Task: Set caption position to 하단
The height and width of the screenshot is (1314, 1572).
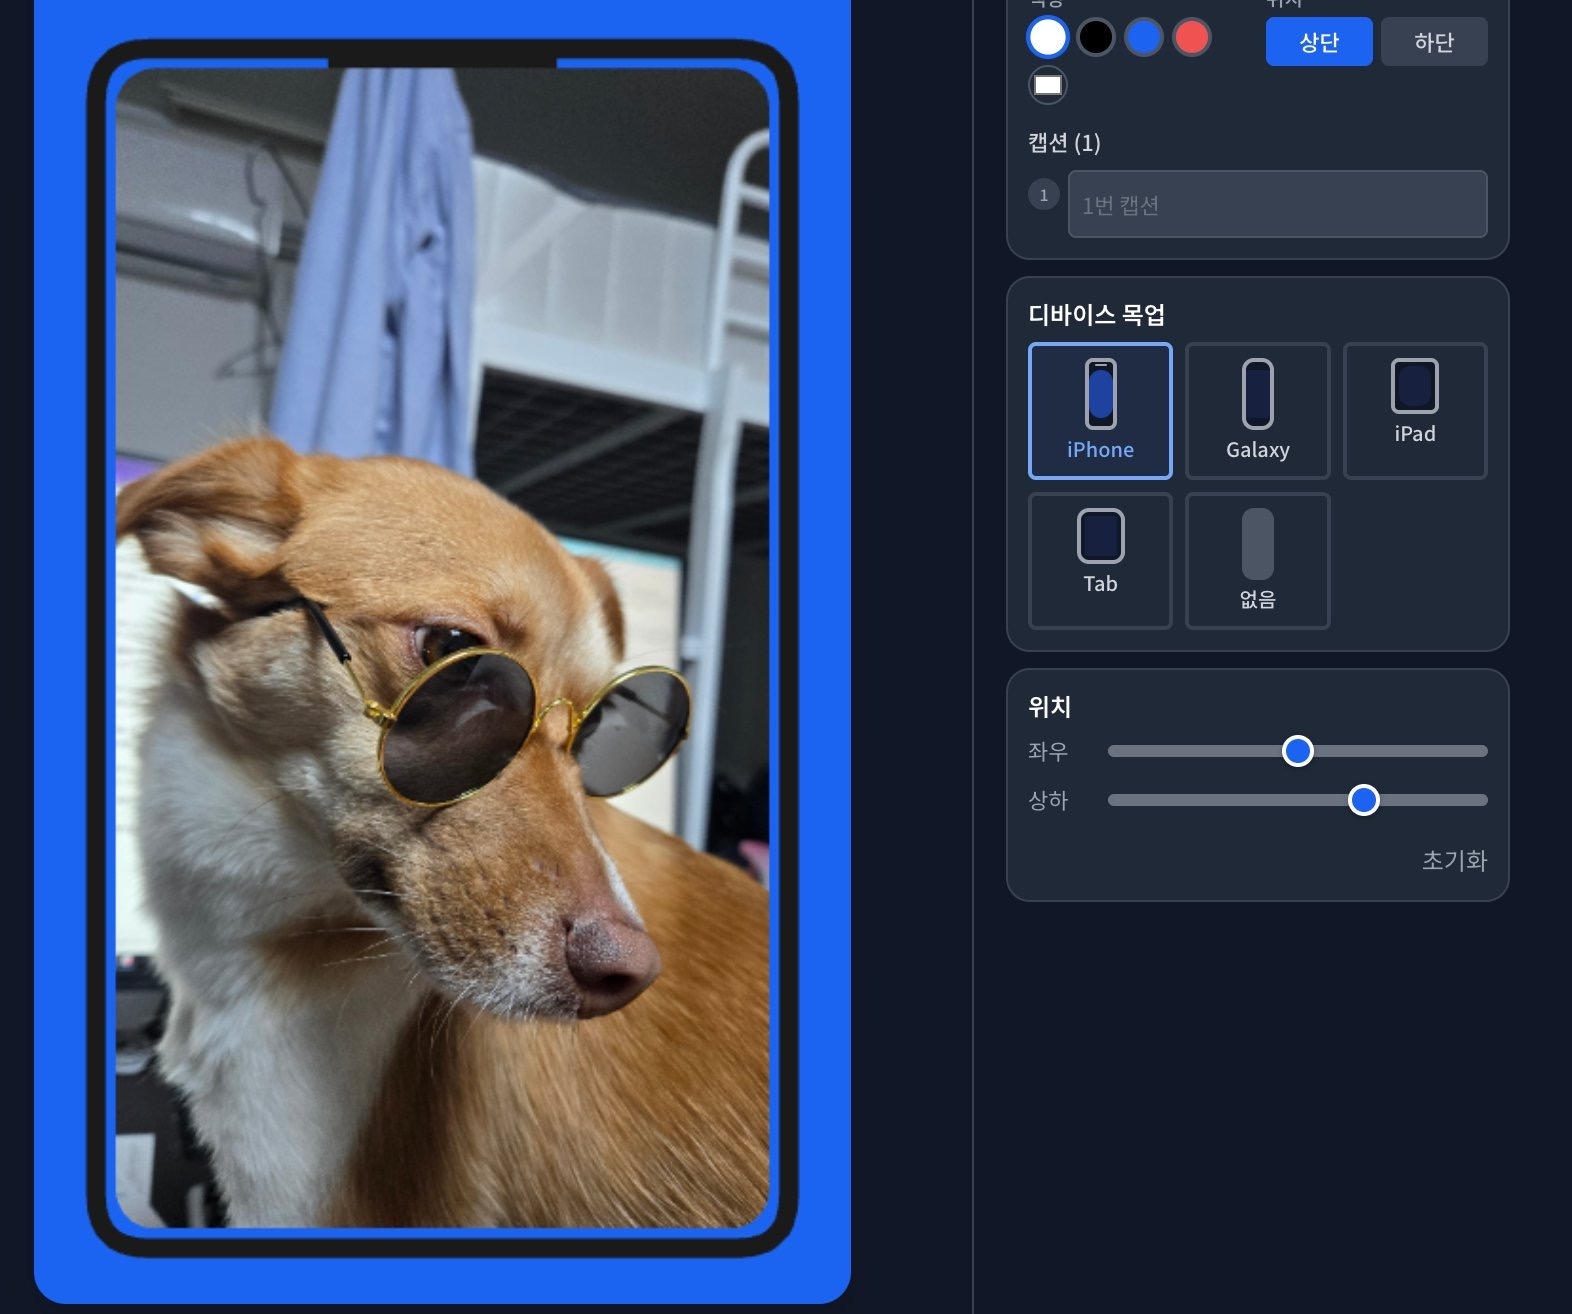Action: click(1433, 42)
